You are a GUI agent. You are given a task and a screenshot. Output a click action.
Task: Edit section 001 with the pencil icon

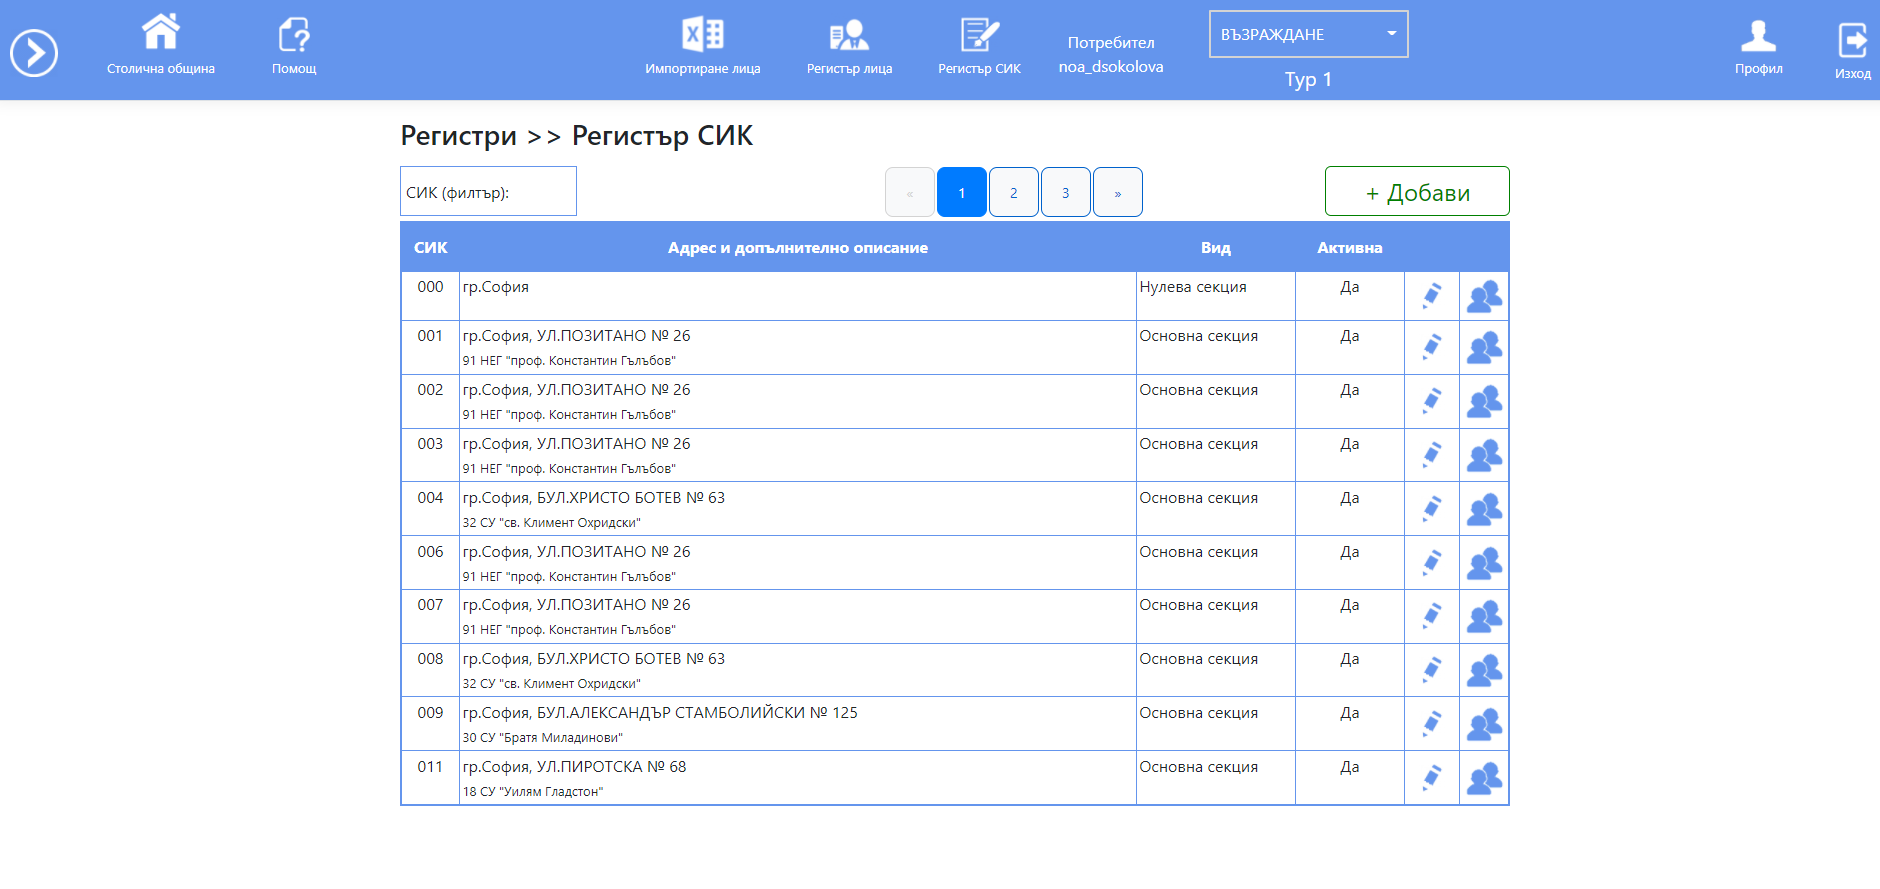click(x=1432, y=347)
